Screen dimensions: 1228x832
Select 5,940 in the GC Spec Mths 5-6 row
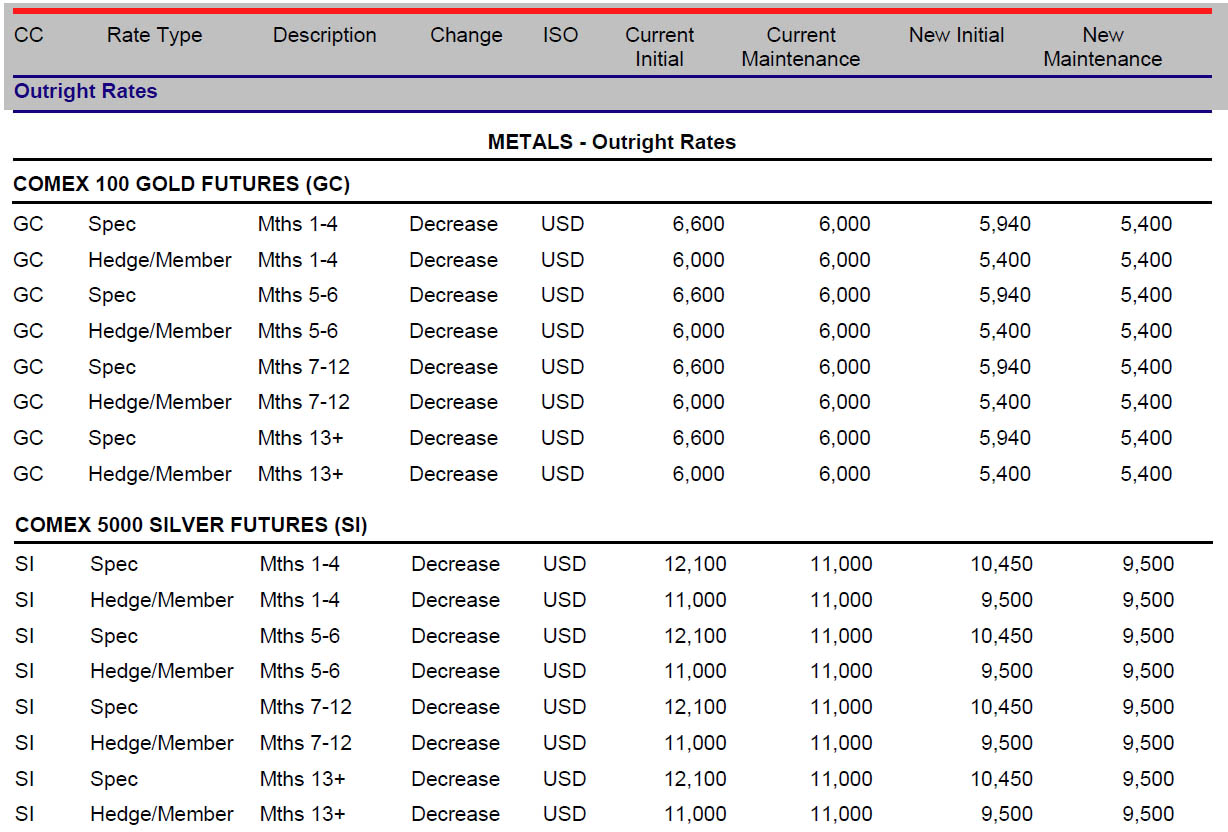pos(1005,295)
